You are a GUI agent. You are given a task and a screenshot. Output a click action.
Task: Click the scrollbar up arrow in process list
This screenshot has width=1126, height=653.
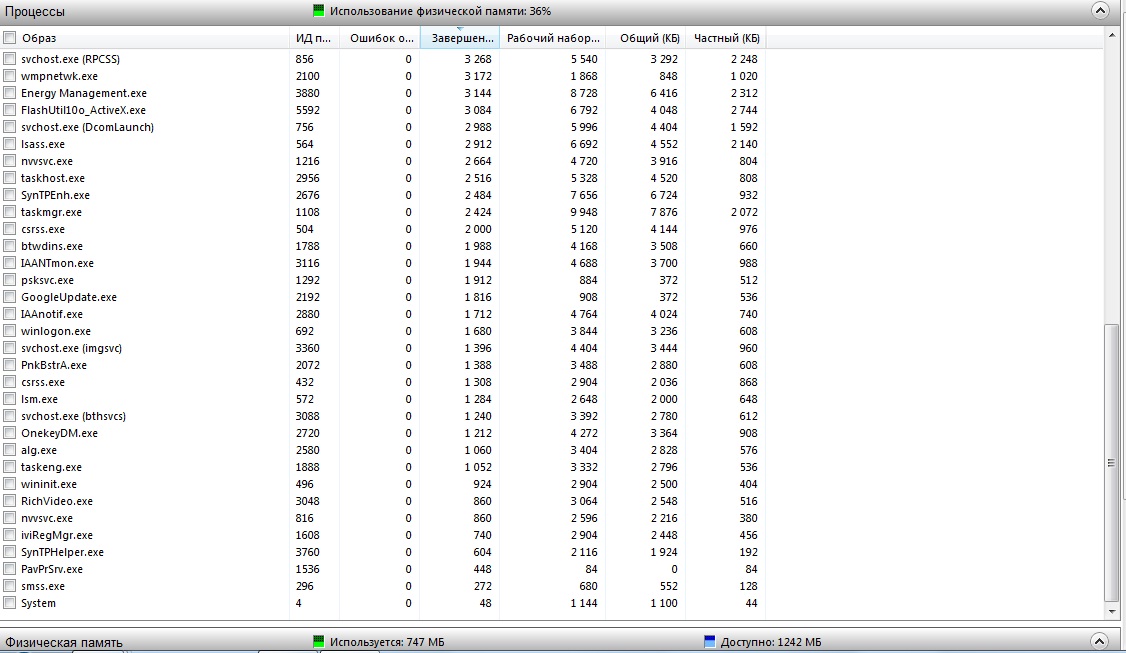click(1112, 35)
